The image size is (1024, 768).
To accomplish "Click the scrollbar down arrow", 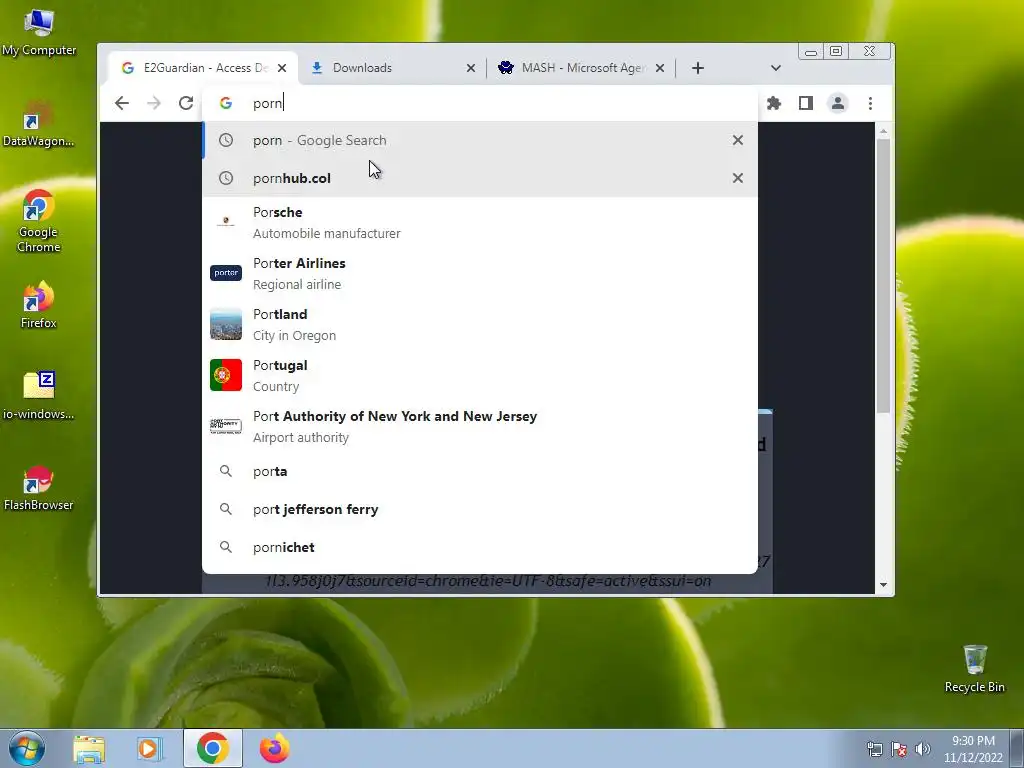I will [x=884, y=585].
